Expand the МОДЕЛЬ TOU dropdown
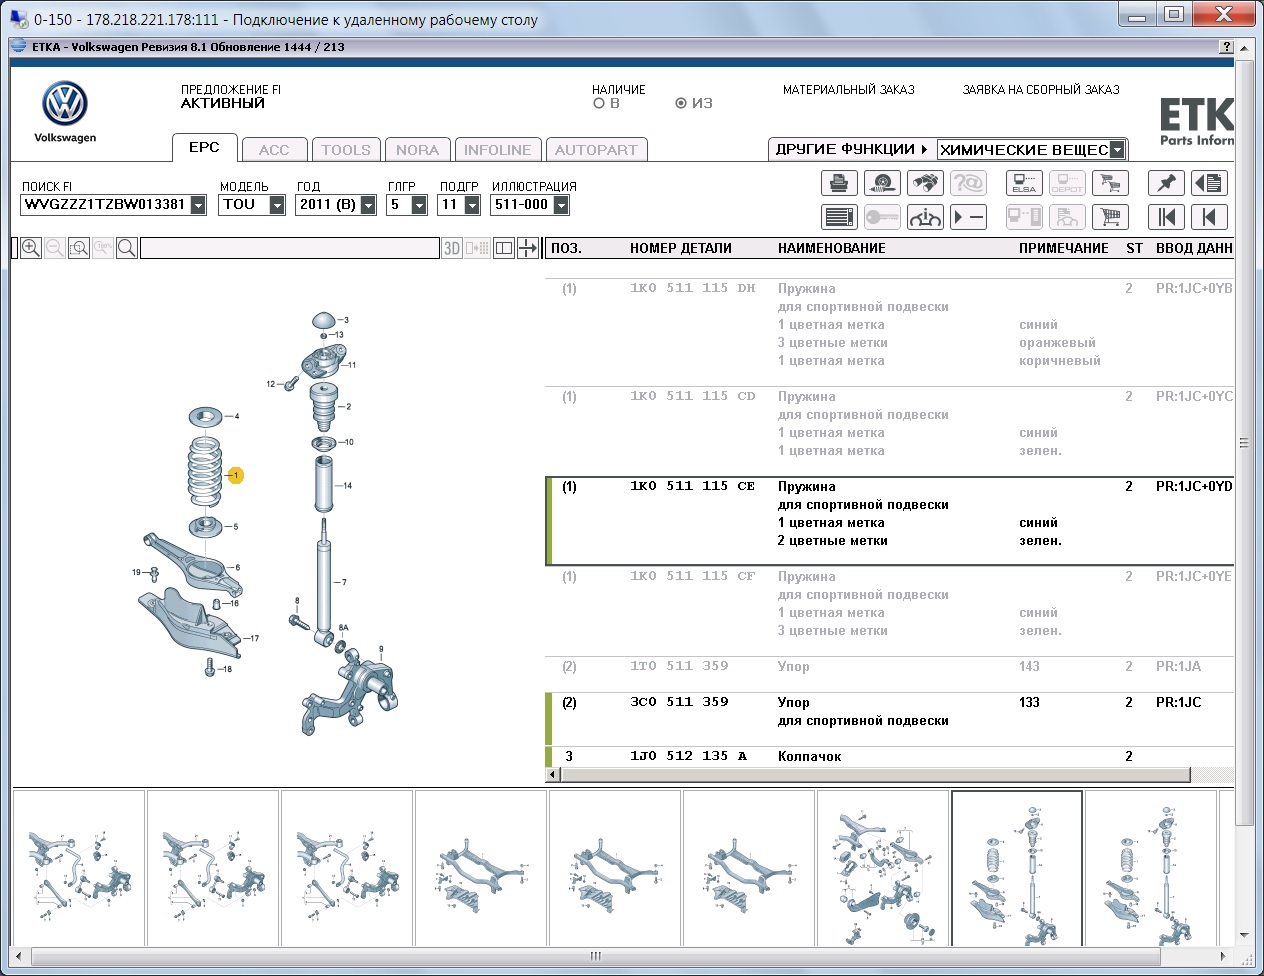 click(277, 205)
